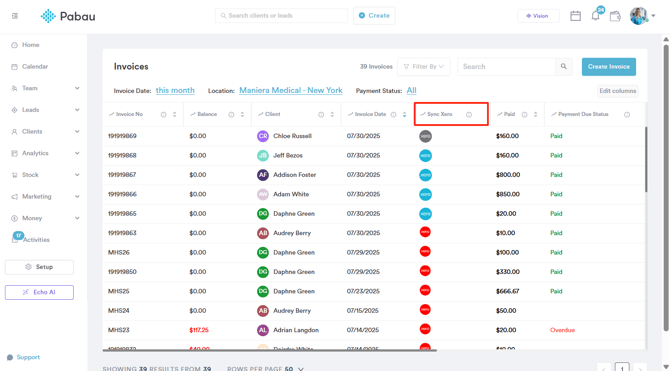Viewport: 670px width, 371px height.
Task: Change invoice date filter 'this month'
Action: (x=175, y=91)
